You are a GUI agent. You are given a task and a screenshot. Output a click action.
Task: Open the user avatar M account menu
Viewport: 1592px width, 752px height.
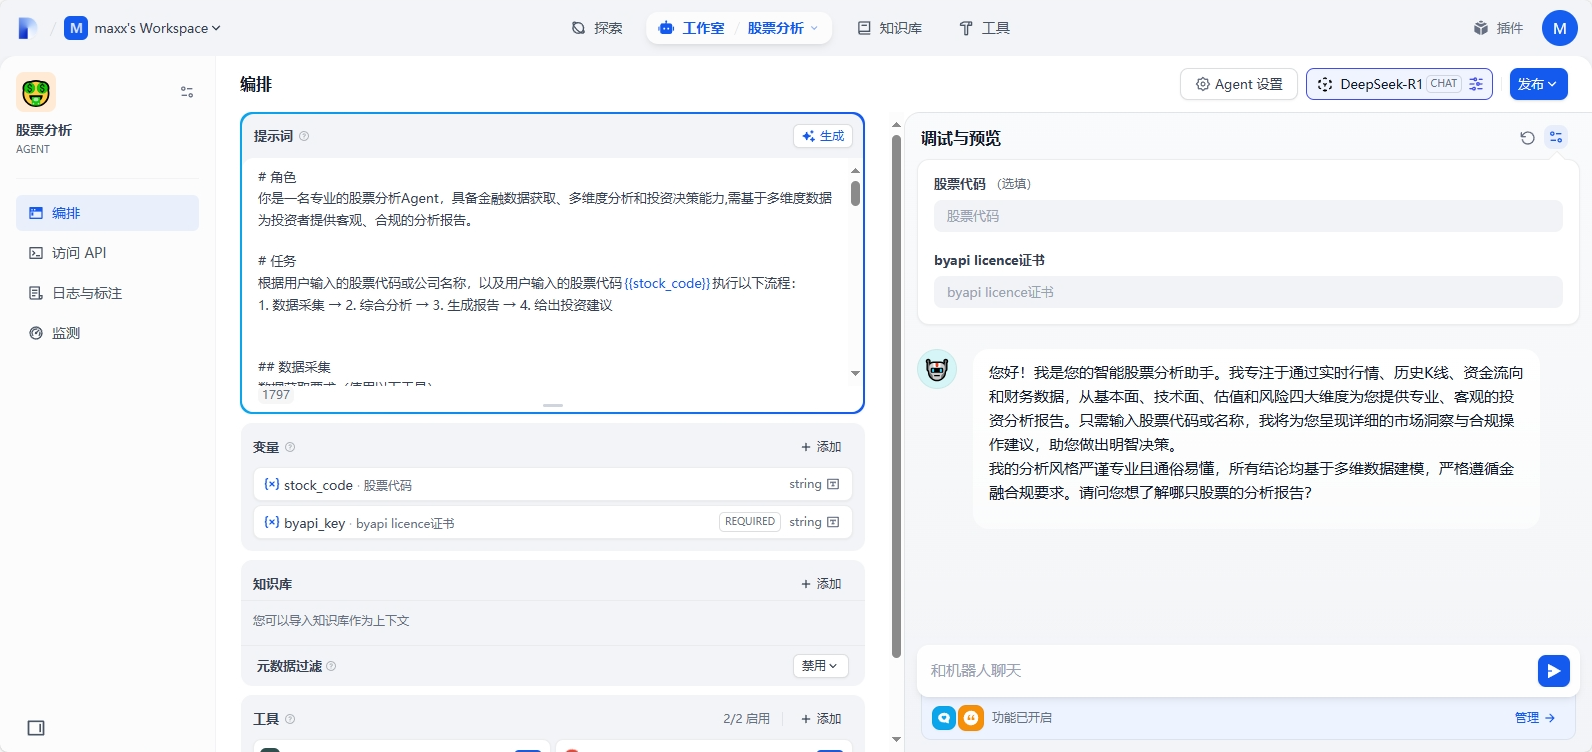1559,28
